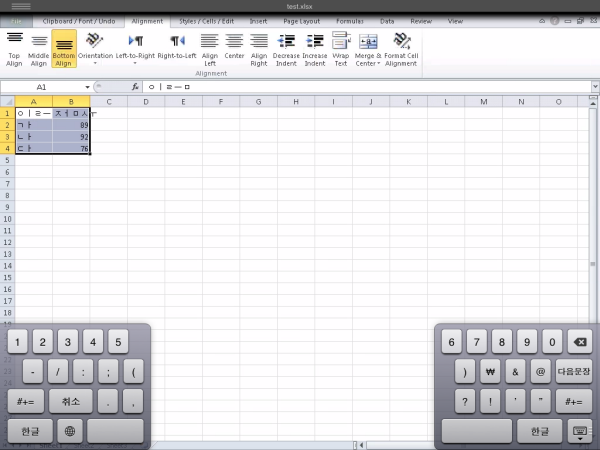The image size is (600, 450).
Task: Tap the @ key on keyboard
Action: 540,372
